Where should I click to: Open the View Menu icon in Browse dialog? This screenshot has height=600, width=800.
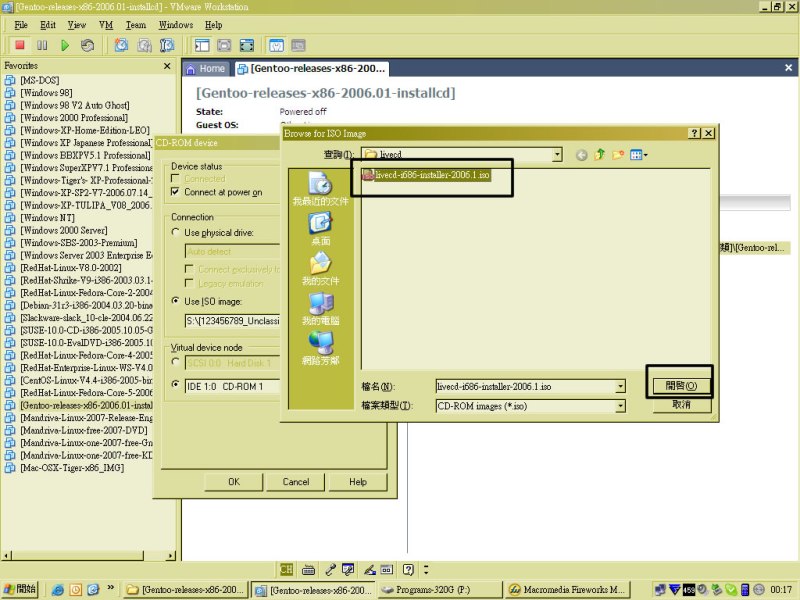(638, 155)
